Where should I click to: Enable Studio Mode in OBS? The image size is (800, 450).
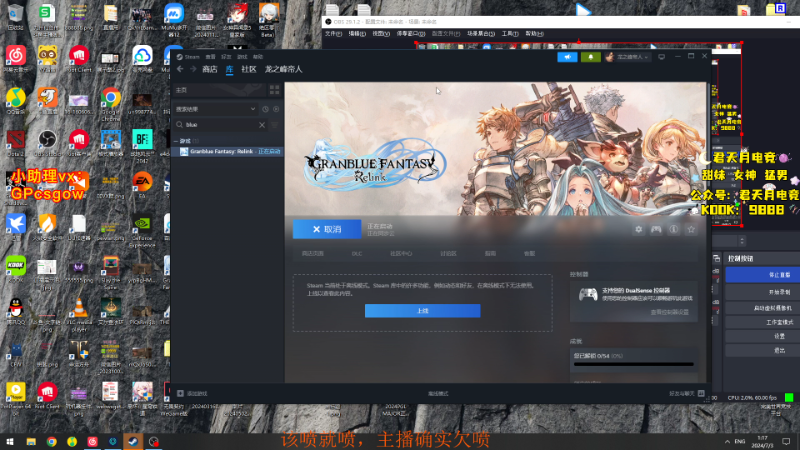click(762, 322)
